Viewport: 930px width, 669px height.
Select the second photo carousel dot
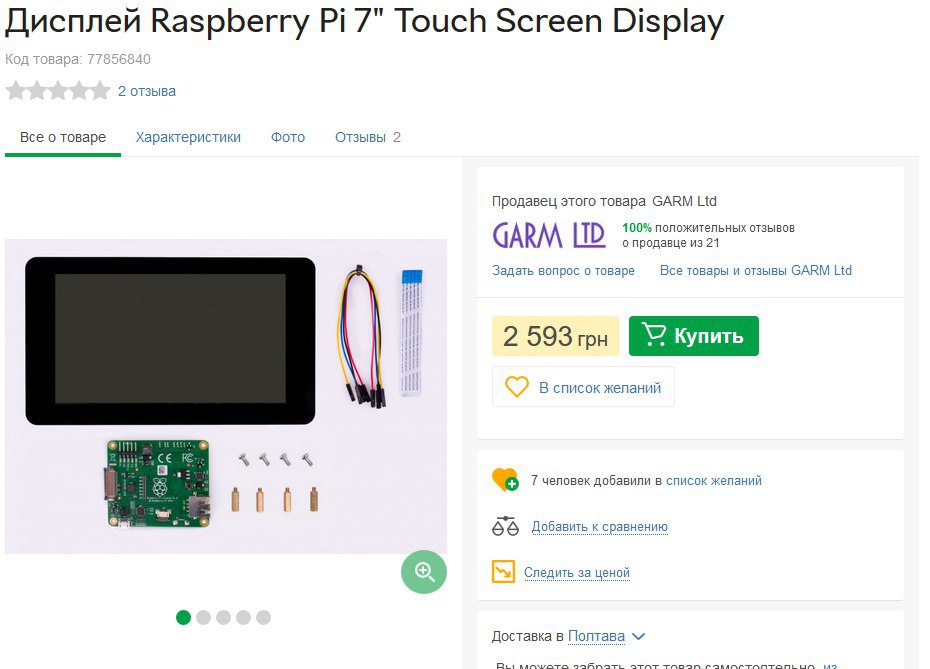(x=203, y=617)
